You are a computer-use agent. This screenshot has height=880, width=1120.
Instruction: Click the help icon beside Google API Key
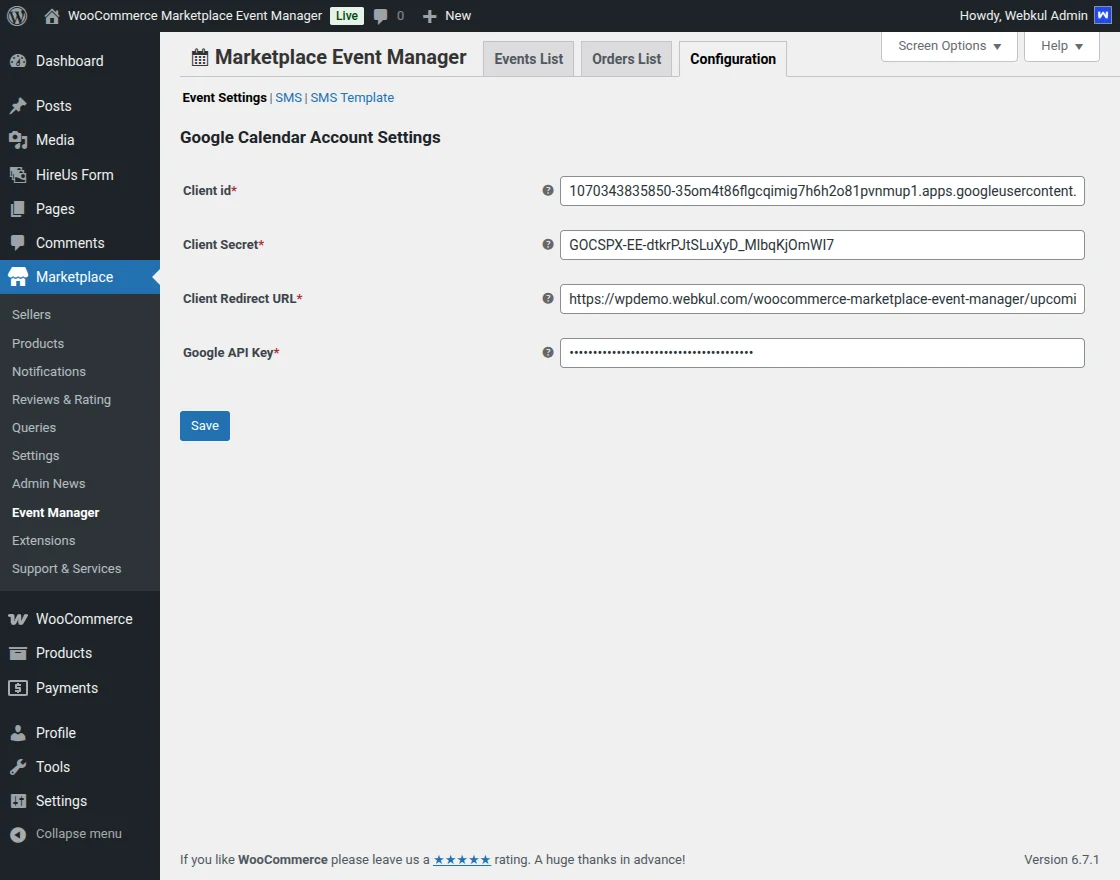(547, 352)
